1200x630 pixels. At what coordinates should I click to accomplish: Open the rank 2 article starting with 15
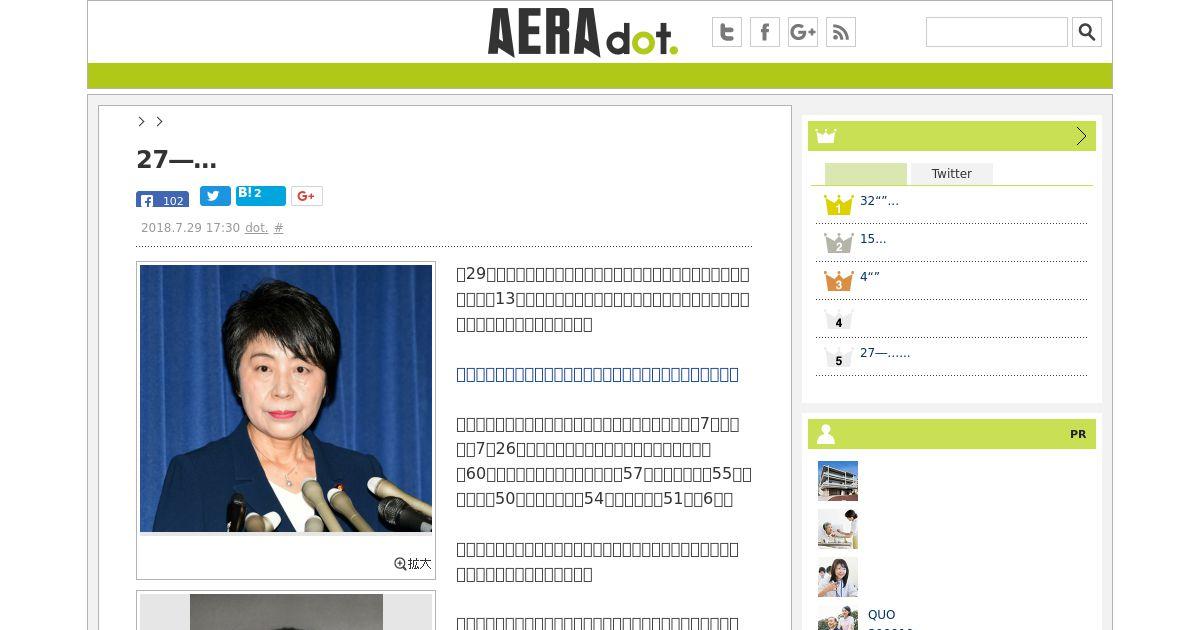[873, 239]
